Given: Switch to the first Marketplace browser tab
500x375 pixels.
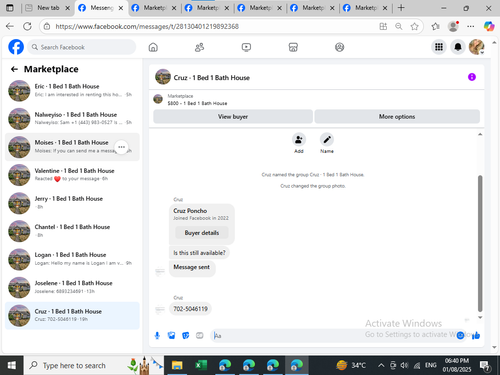Looking at the screenshot, I should point(154,8).
